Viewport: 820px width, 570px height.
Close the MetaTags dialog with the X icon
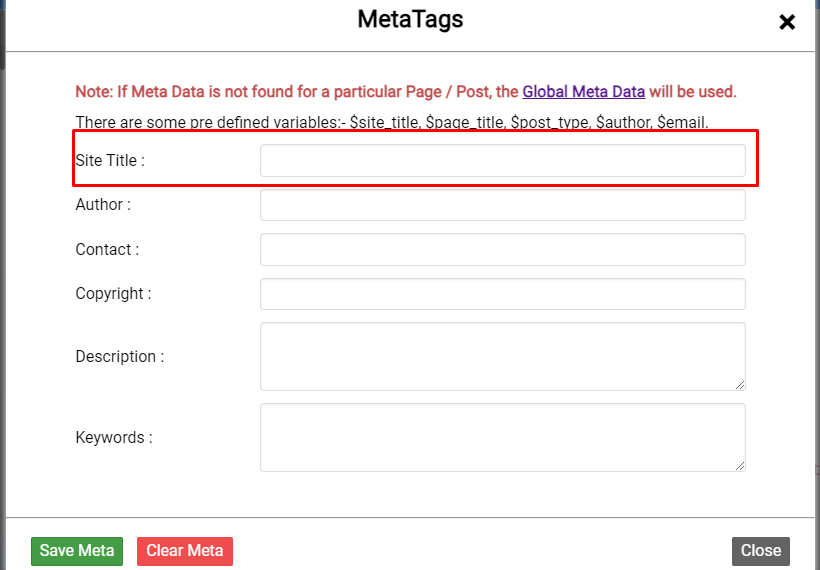click(787, 22)
